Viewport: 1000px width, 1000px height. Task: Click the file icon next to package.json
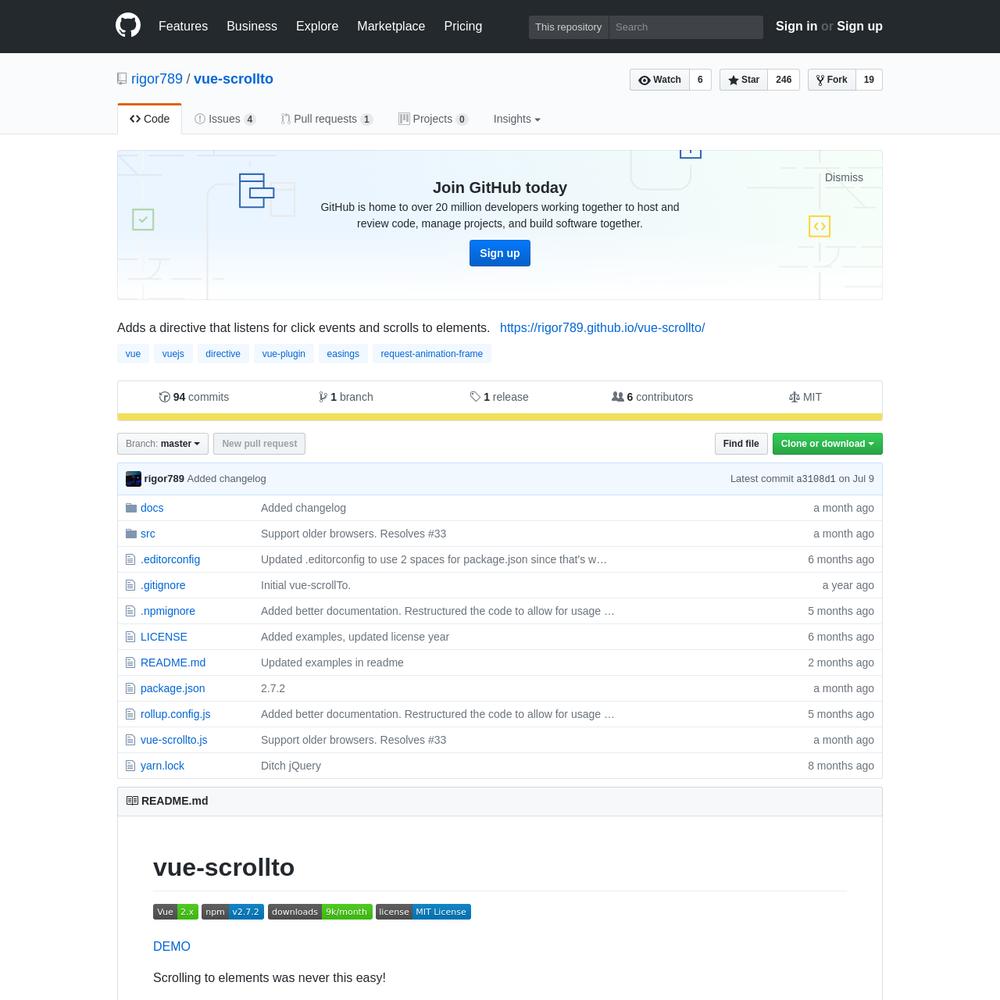pos(130,688)
